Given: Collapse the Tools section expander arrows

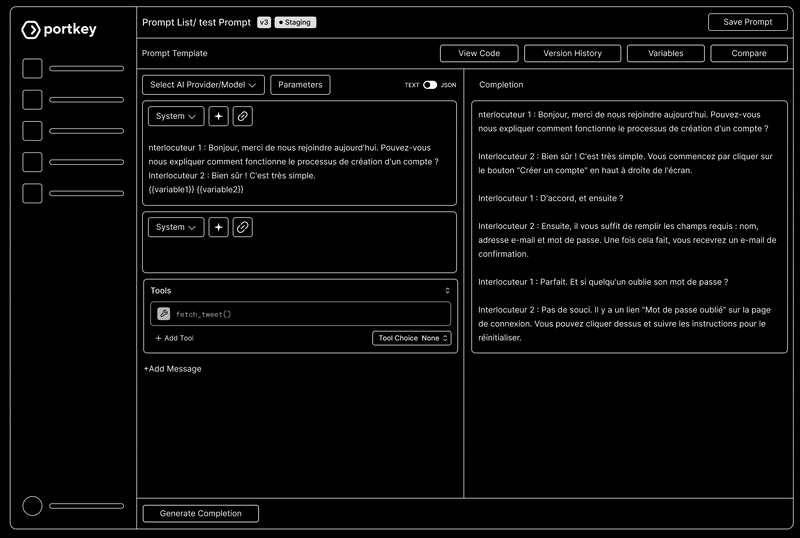Looking at the screenshot, I should [447, 290].
